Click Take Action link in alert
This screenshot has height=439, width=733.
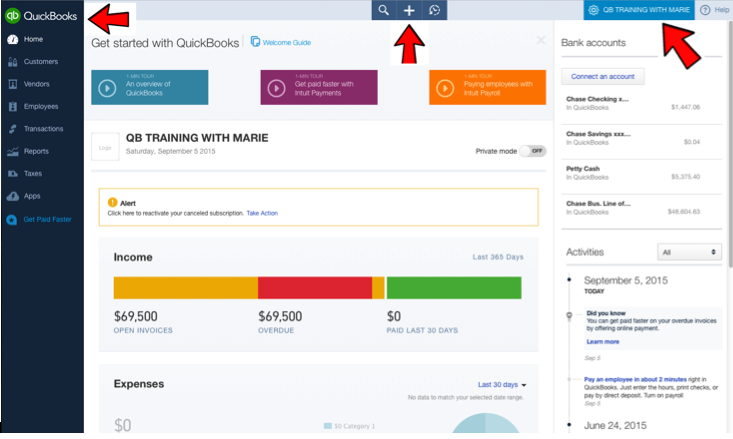[262, 213]
